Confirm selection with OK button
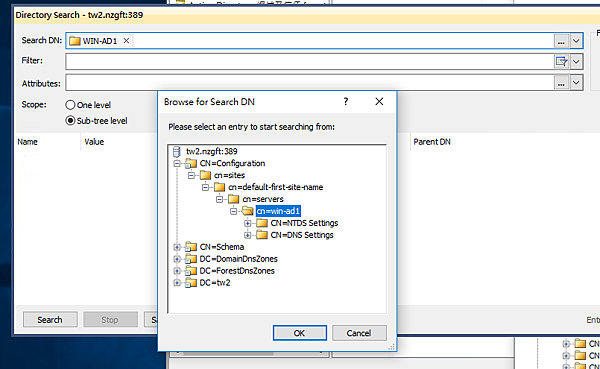The height and width of the screenshot is (369, 600). pyautogui.click(x=300, y=333)
